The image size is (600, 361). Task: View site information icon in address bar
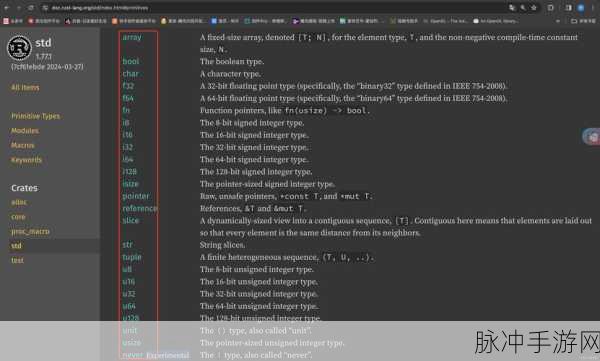45,8
